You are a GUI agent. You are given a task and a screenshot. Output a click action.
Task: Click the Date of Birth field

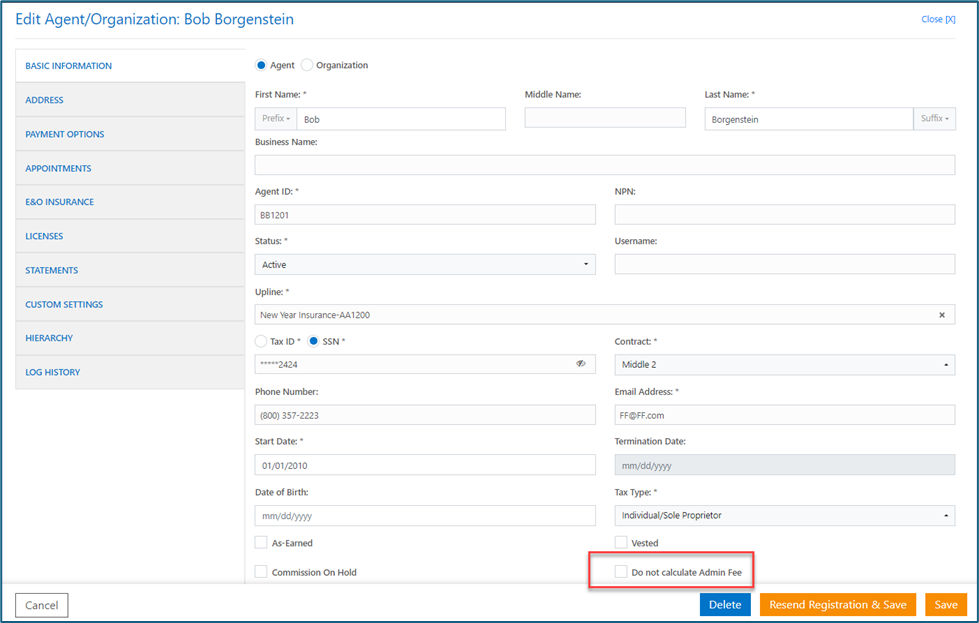click(x=425, y=516)
